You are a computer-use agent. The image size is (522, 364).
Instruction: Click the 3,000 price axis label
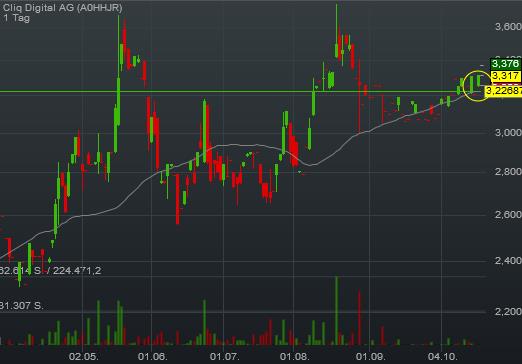(x=508, y=133)
